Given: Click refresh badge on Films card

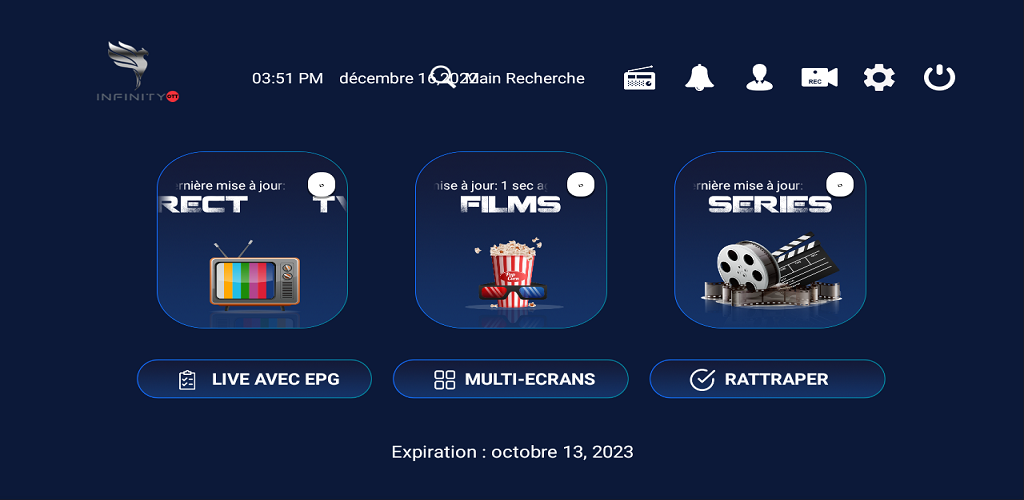Looking at the screenshot, I should [581, 185].
